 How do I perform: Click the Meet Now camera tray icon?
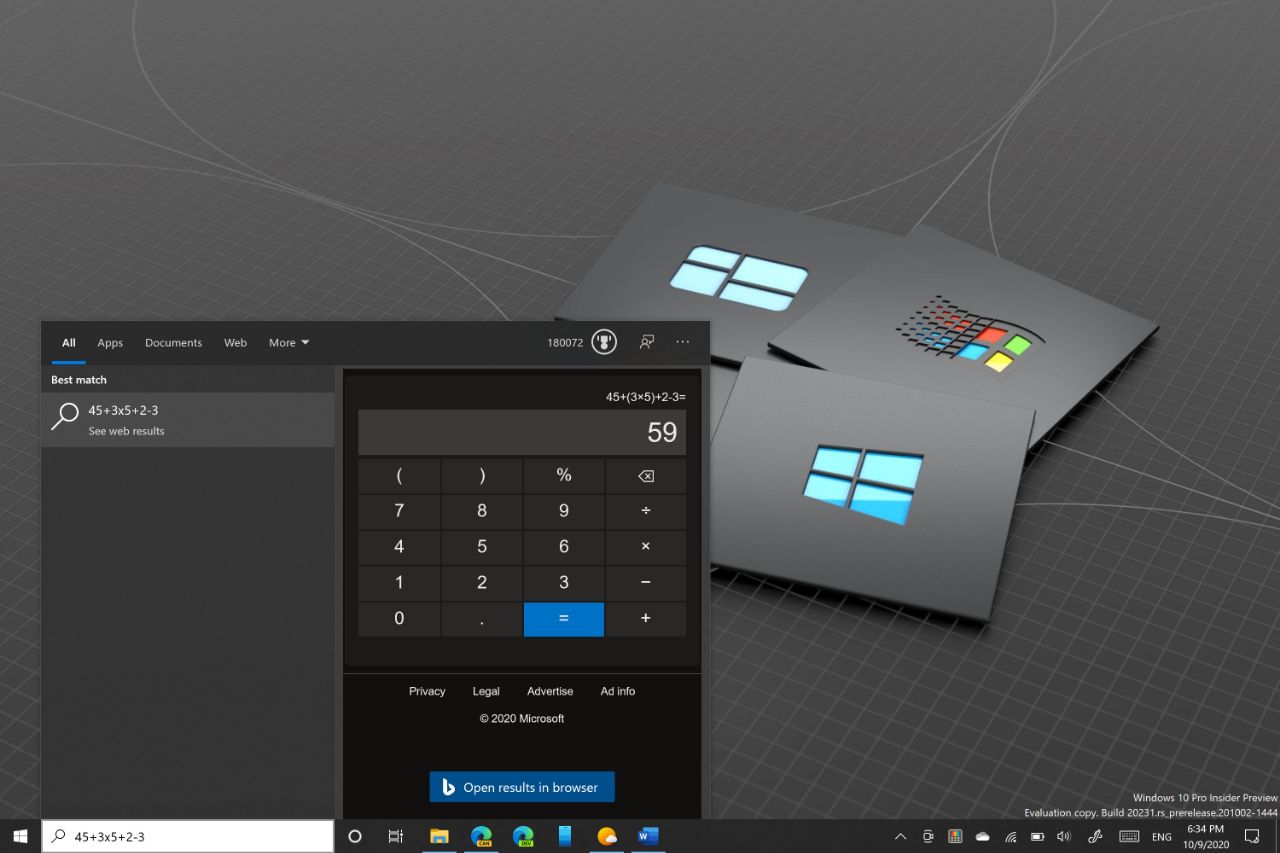(x=928, y=837)
